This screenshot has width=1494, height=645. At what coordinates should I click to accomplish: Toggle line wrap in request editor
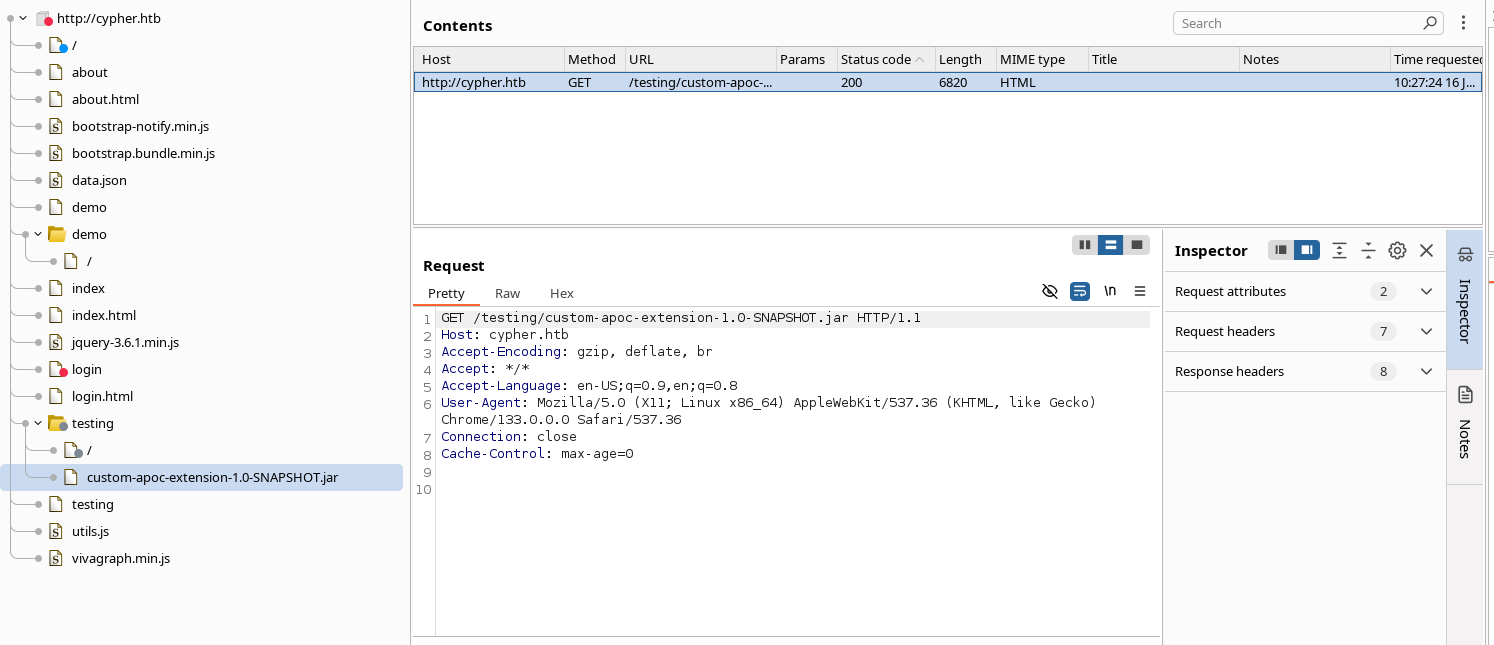coord(1080,291)
